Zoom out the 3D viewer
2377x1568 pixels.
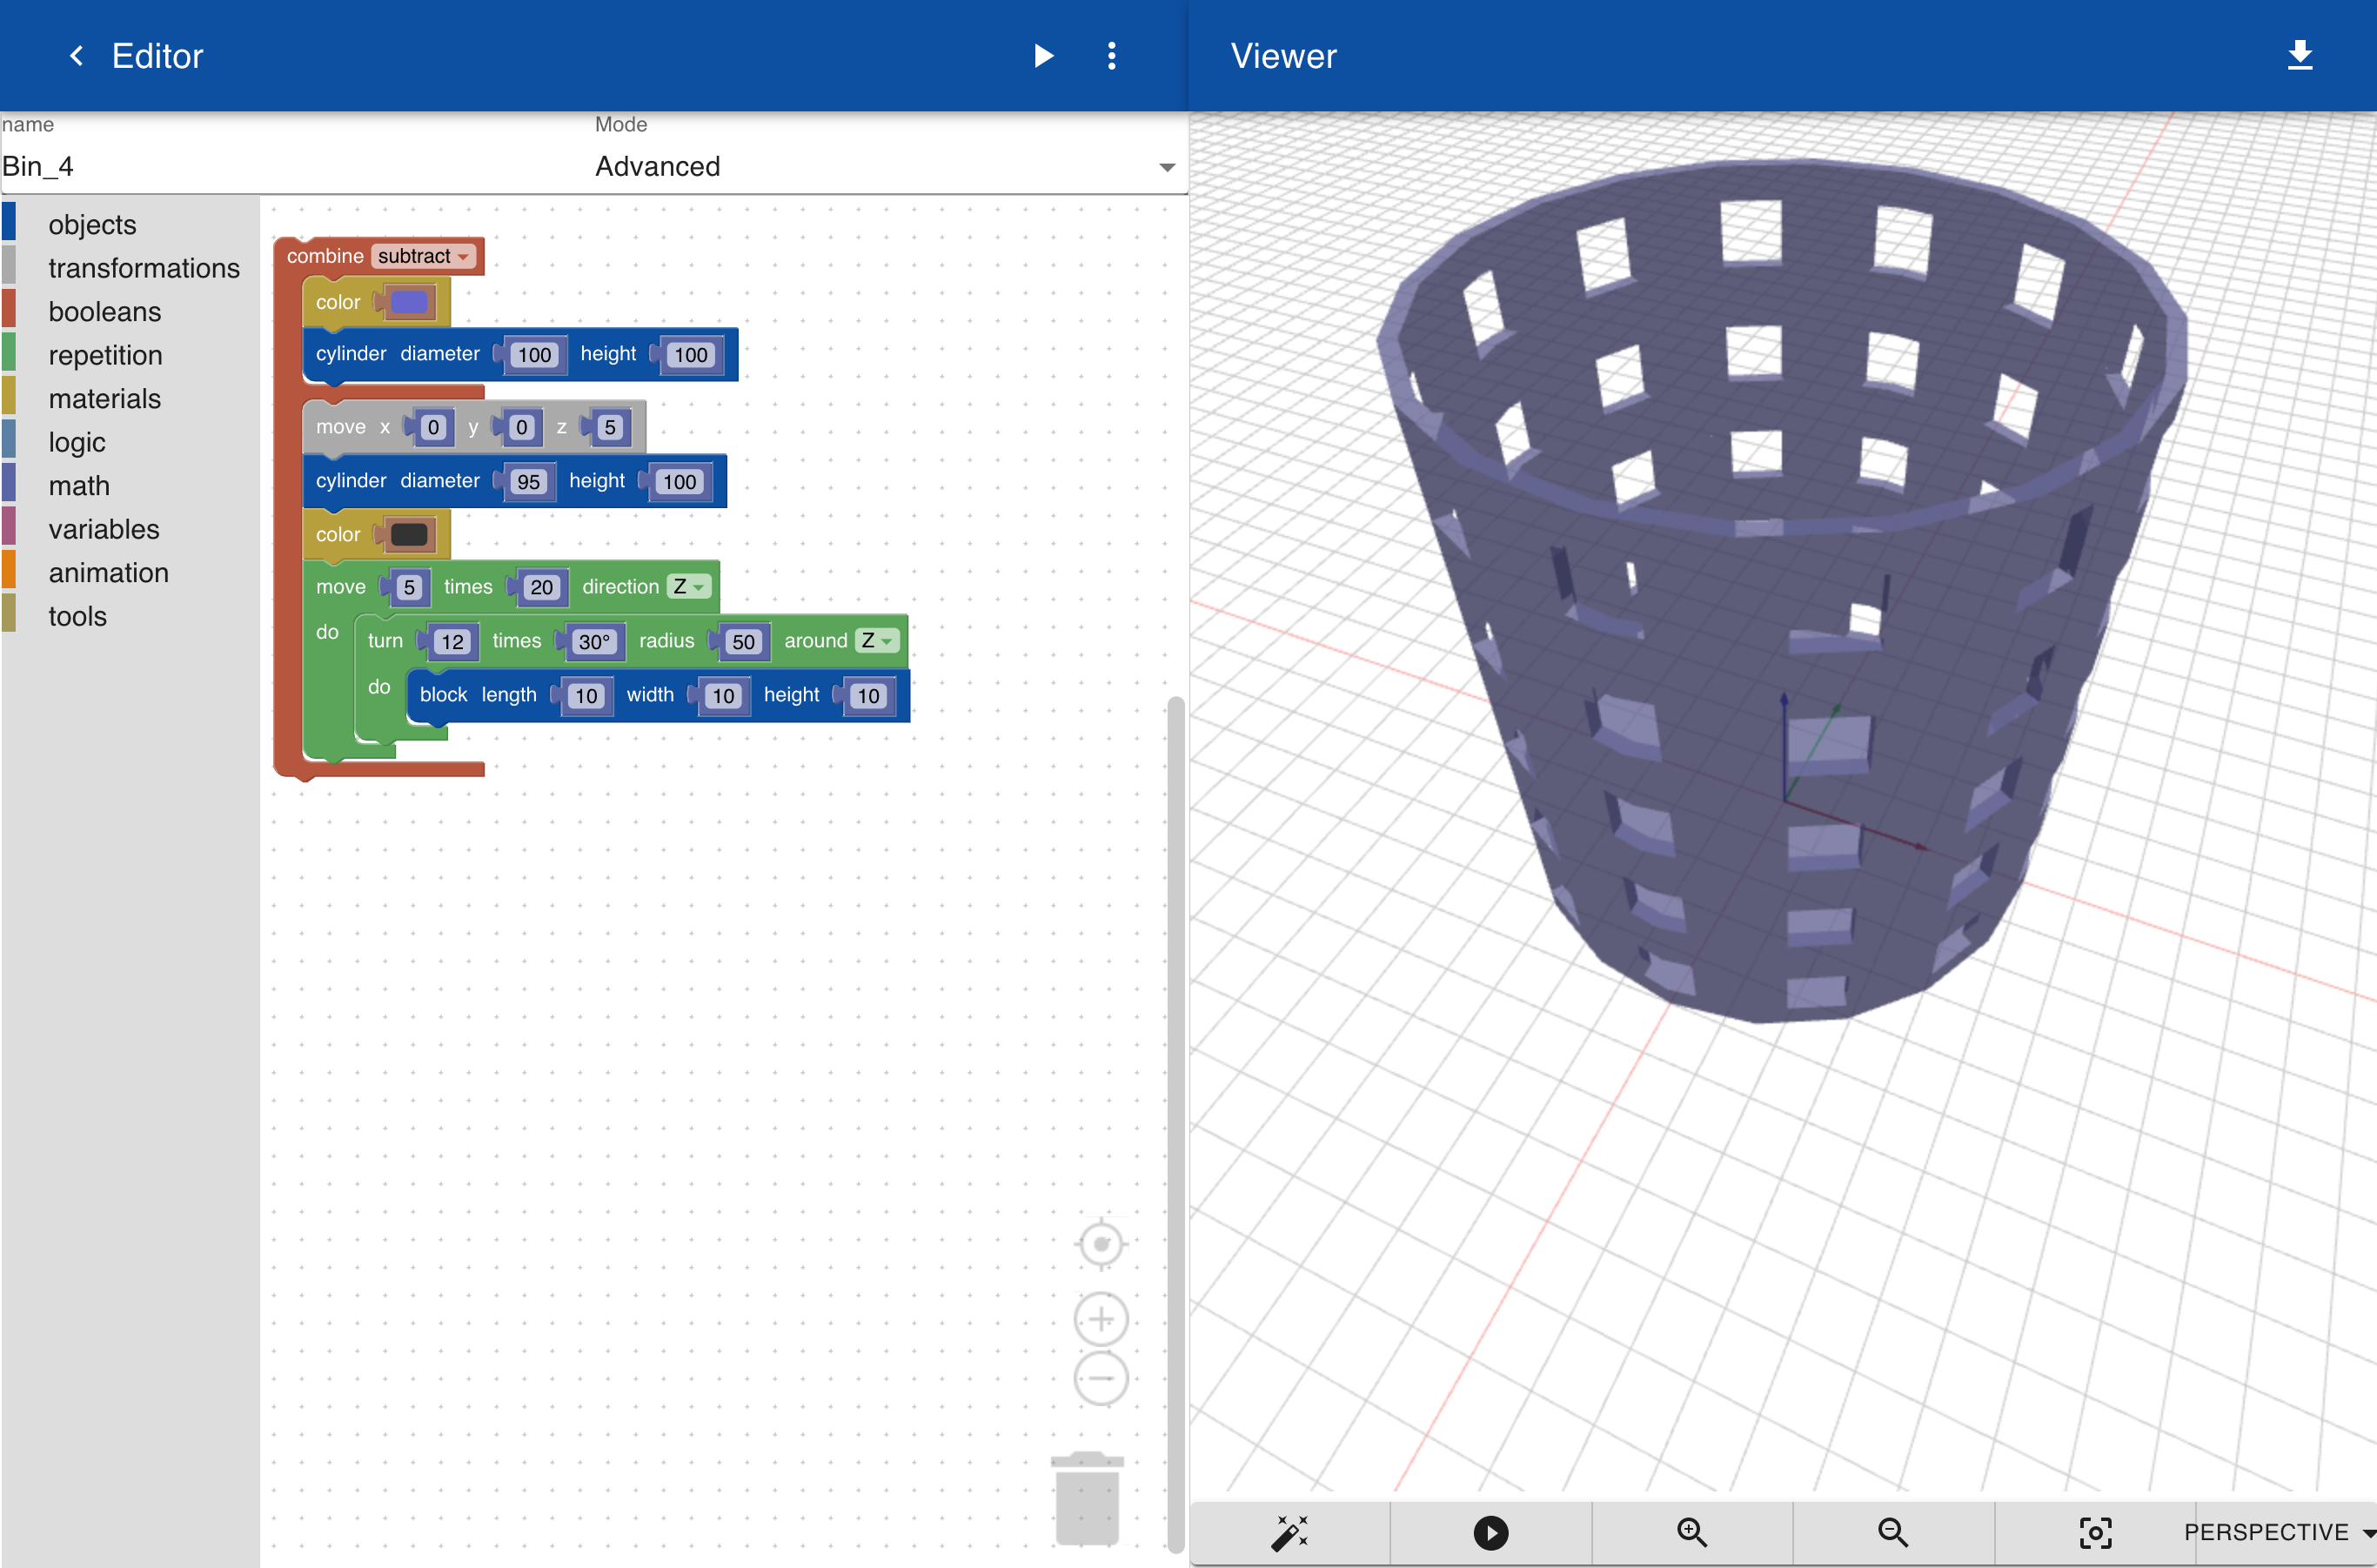tap(1893, 1532)
